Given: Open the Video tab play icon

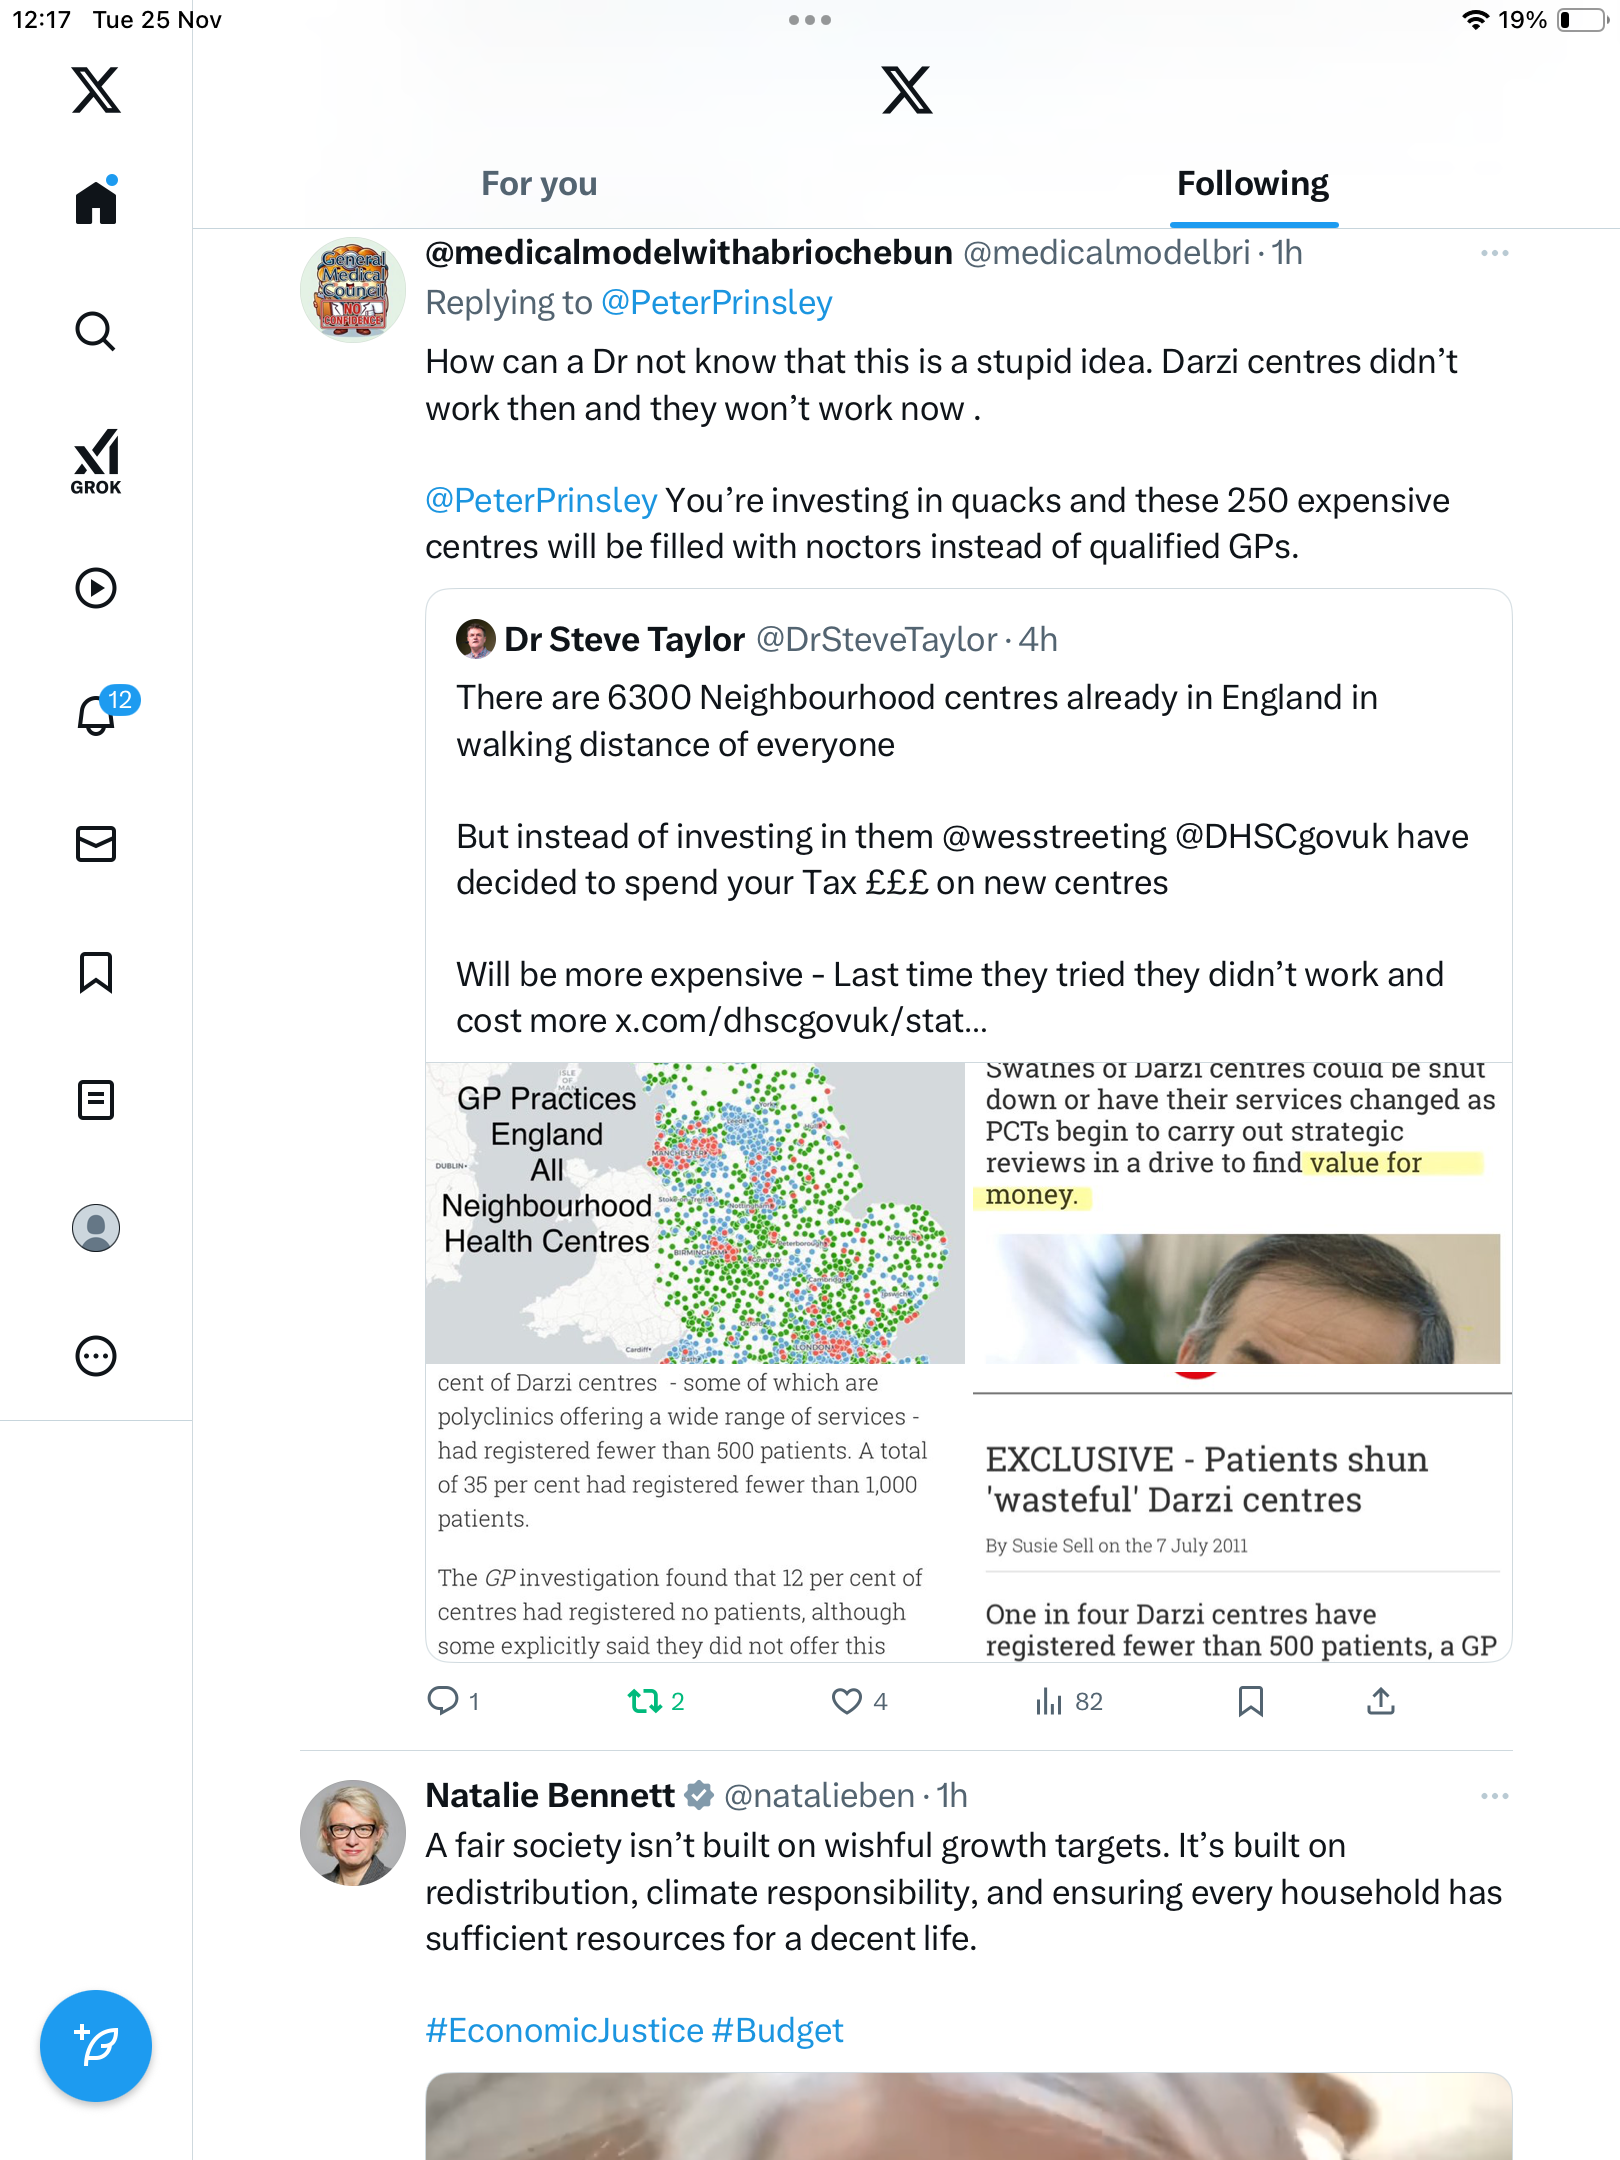Looking at the screenshot, I should point(96,588).
